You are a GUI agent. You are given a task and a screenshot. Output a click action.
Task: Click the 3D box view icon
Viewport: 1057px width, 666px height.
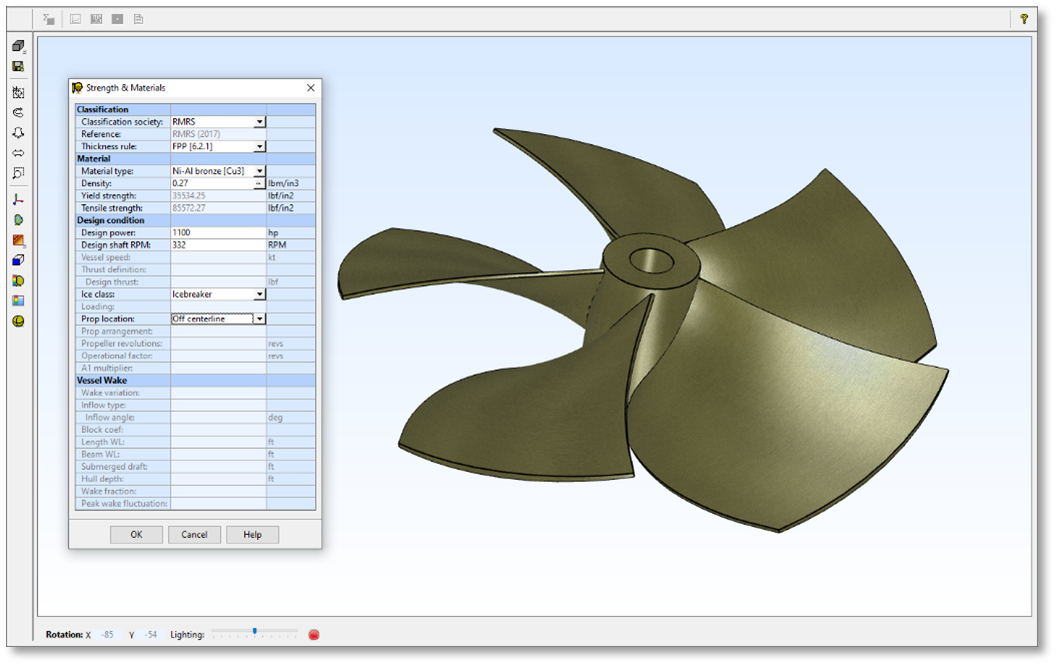click(18, 46)
